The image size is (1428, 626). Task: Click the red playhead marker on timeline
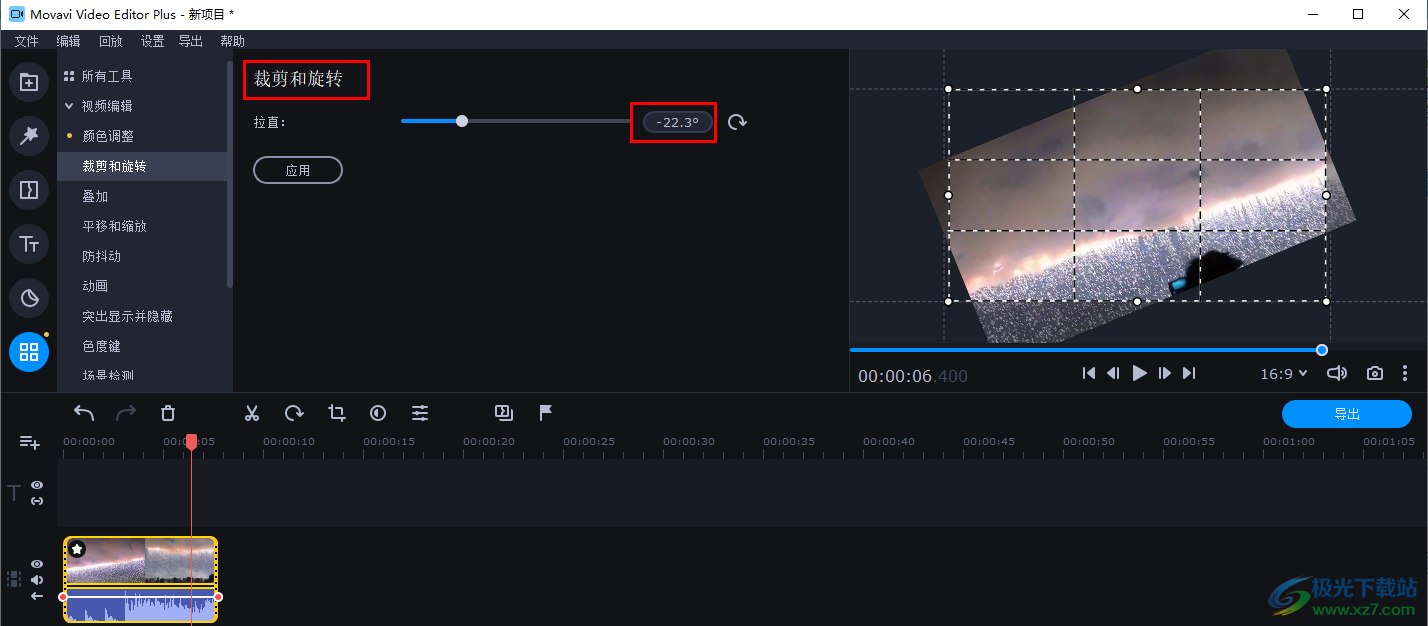[191, 441]
